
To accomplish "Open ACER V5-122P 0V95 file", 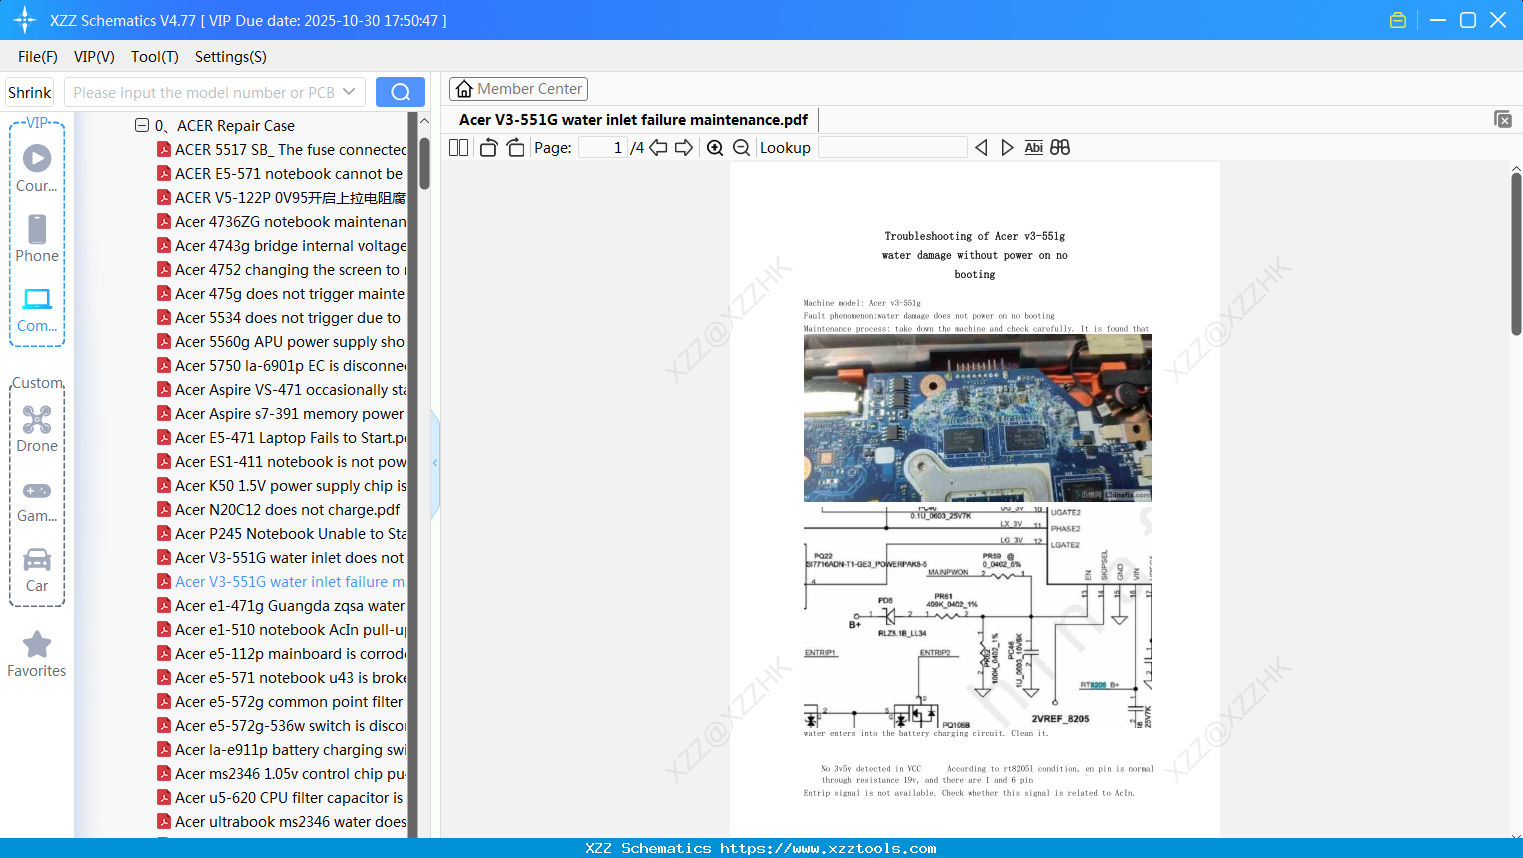I will [x=282, y=197].
